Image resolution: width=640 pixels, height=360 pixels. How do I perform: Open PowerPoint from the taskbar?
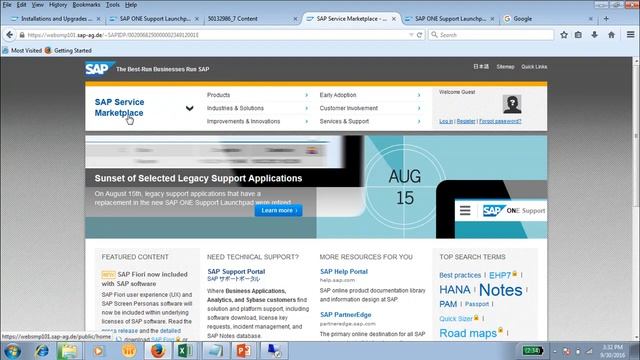pyautogui.click(x=243, y=351)
